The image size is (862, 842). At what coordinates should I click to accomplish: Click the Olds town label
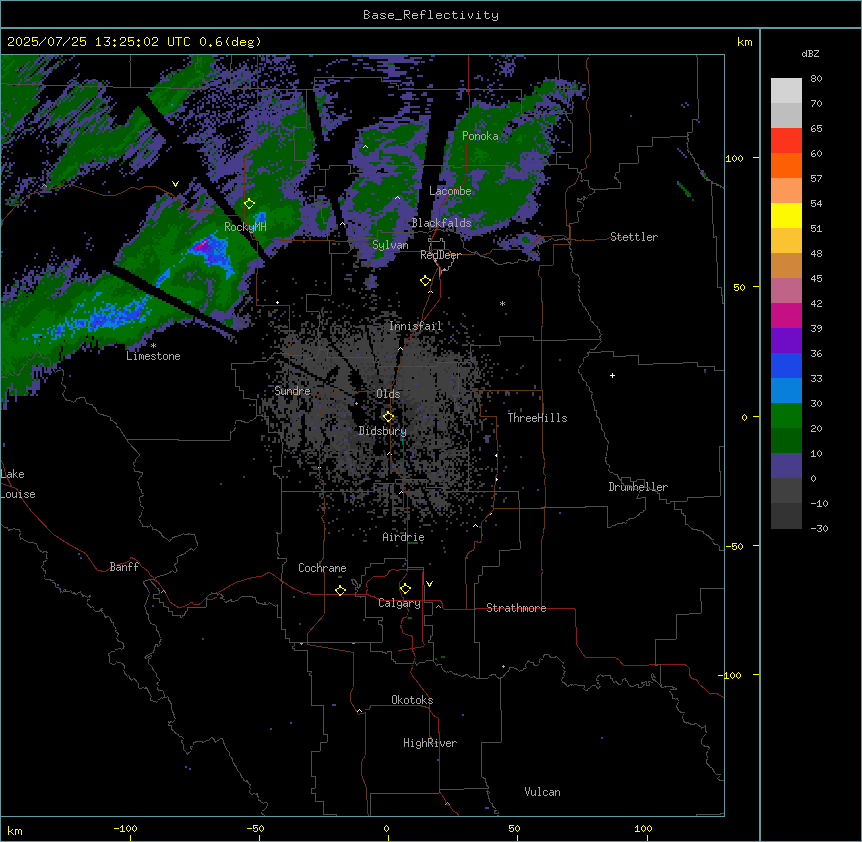388,394
